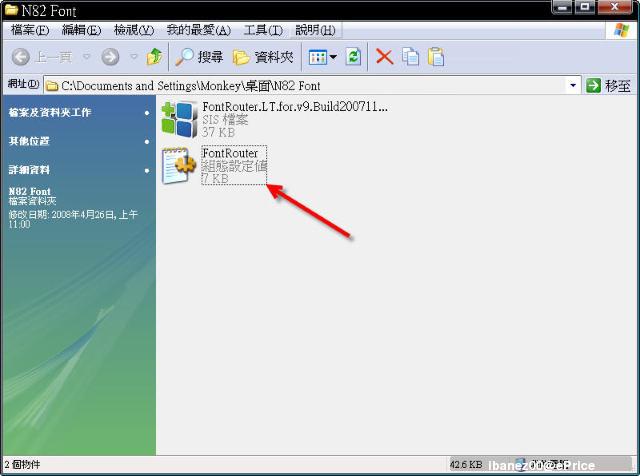Screen dimensions: 640x476
Task: Click the Back arrow icon
Action: tap(21, 57)
